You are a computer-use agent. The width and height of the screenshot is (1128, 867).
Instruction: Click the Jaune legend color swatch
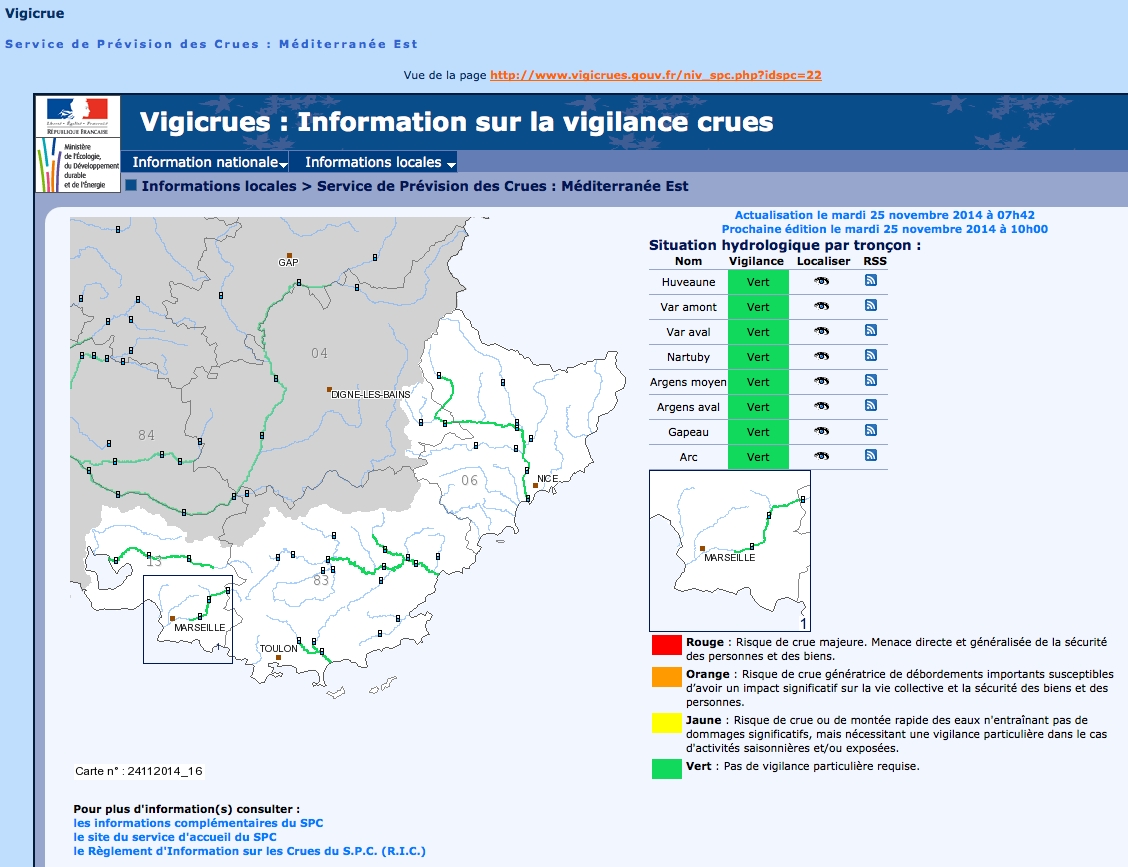coord(667,723)
